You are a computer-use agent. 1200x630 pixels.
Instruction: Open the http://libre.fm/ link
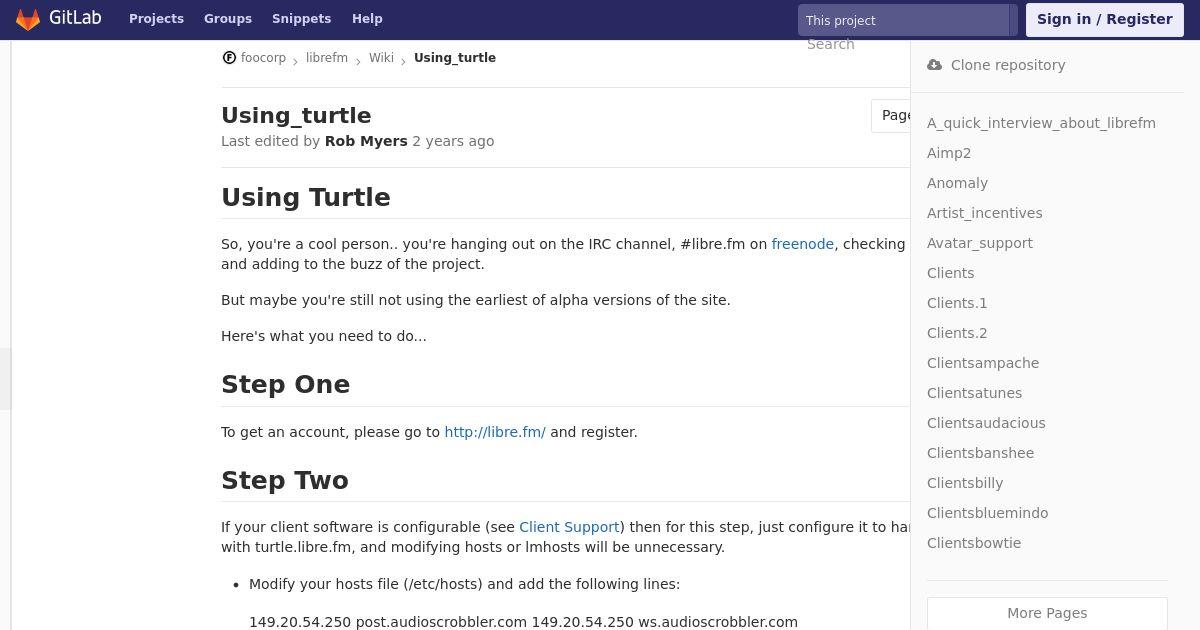pyautogui.click(x=495, y=432)
